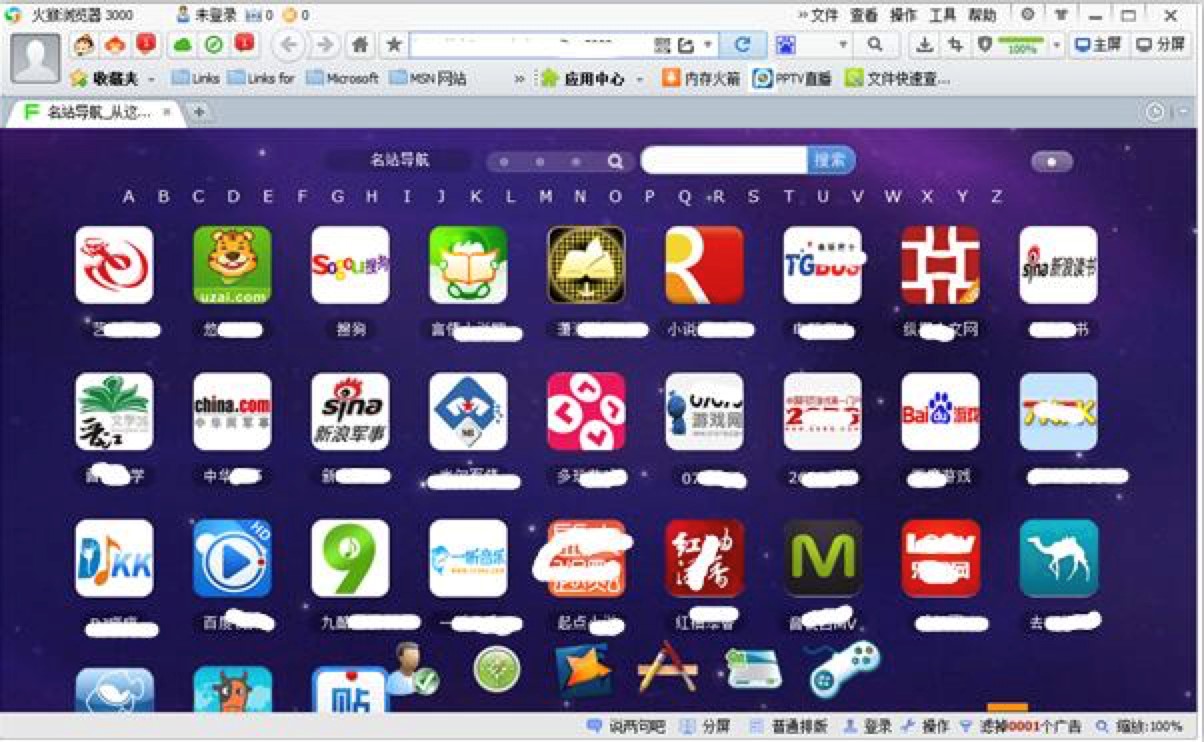Reload the page with refresh button
The image size is (1204, 742).
742,45
